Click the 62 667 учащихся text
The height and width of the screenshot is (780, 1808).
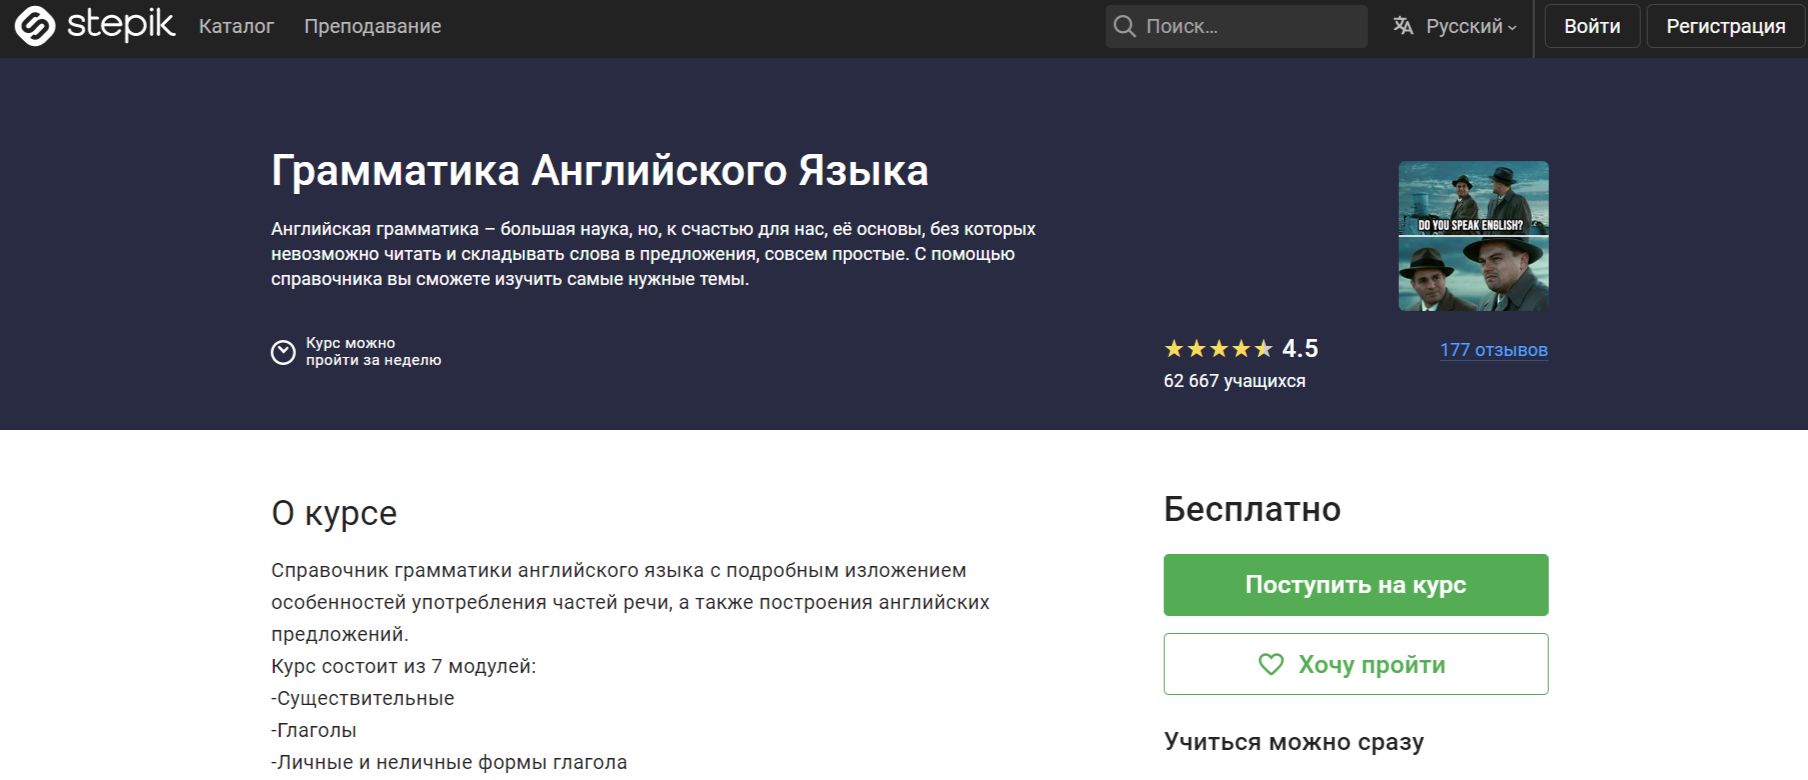point(1234,381)
